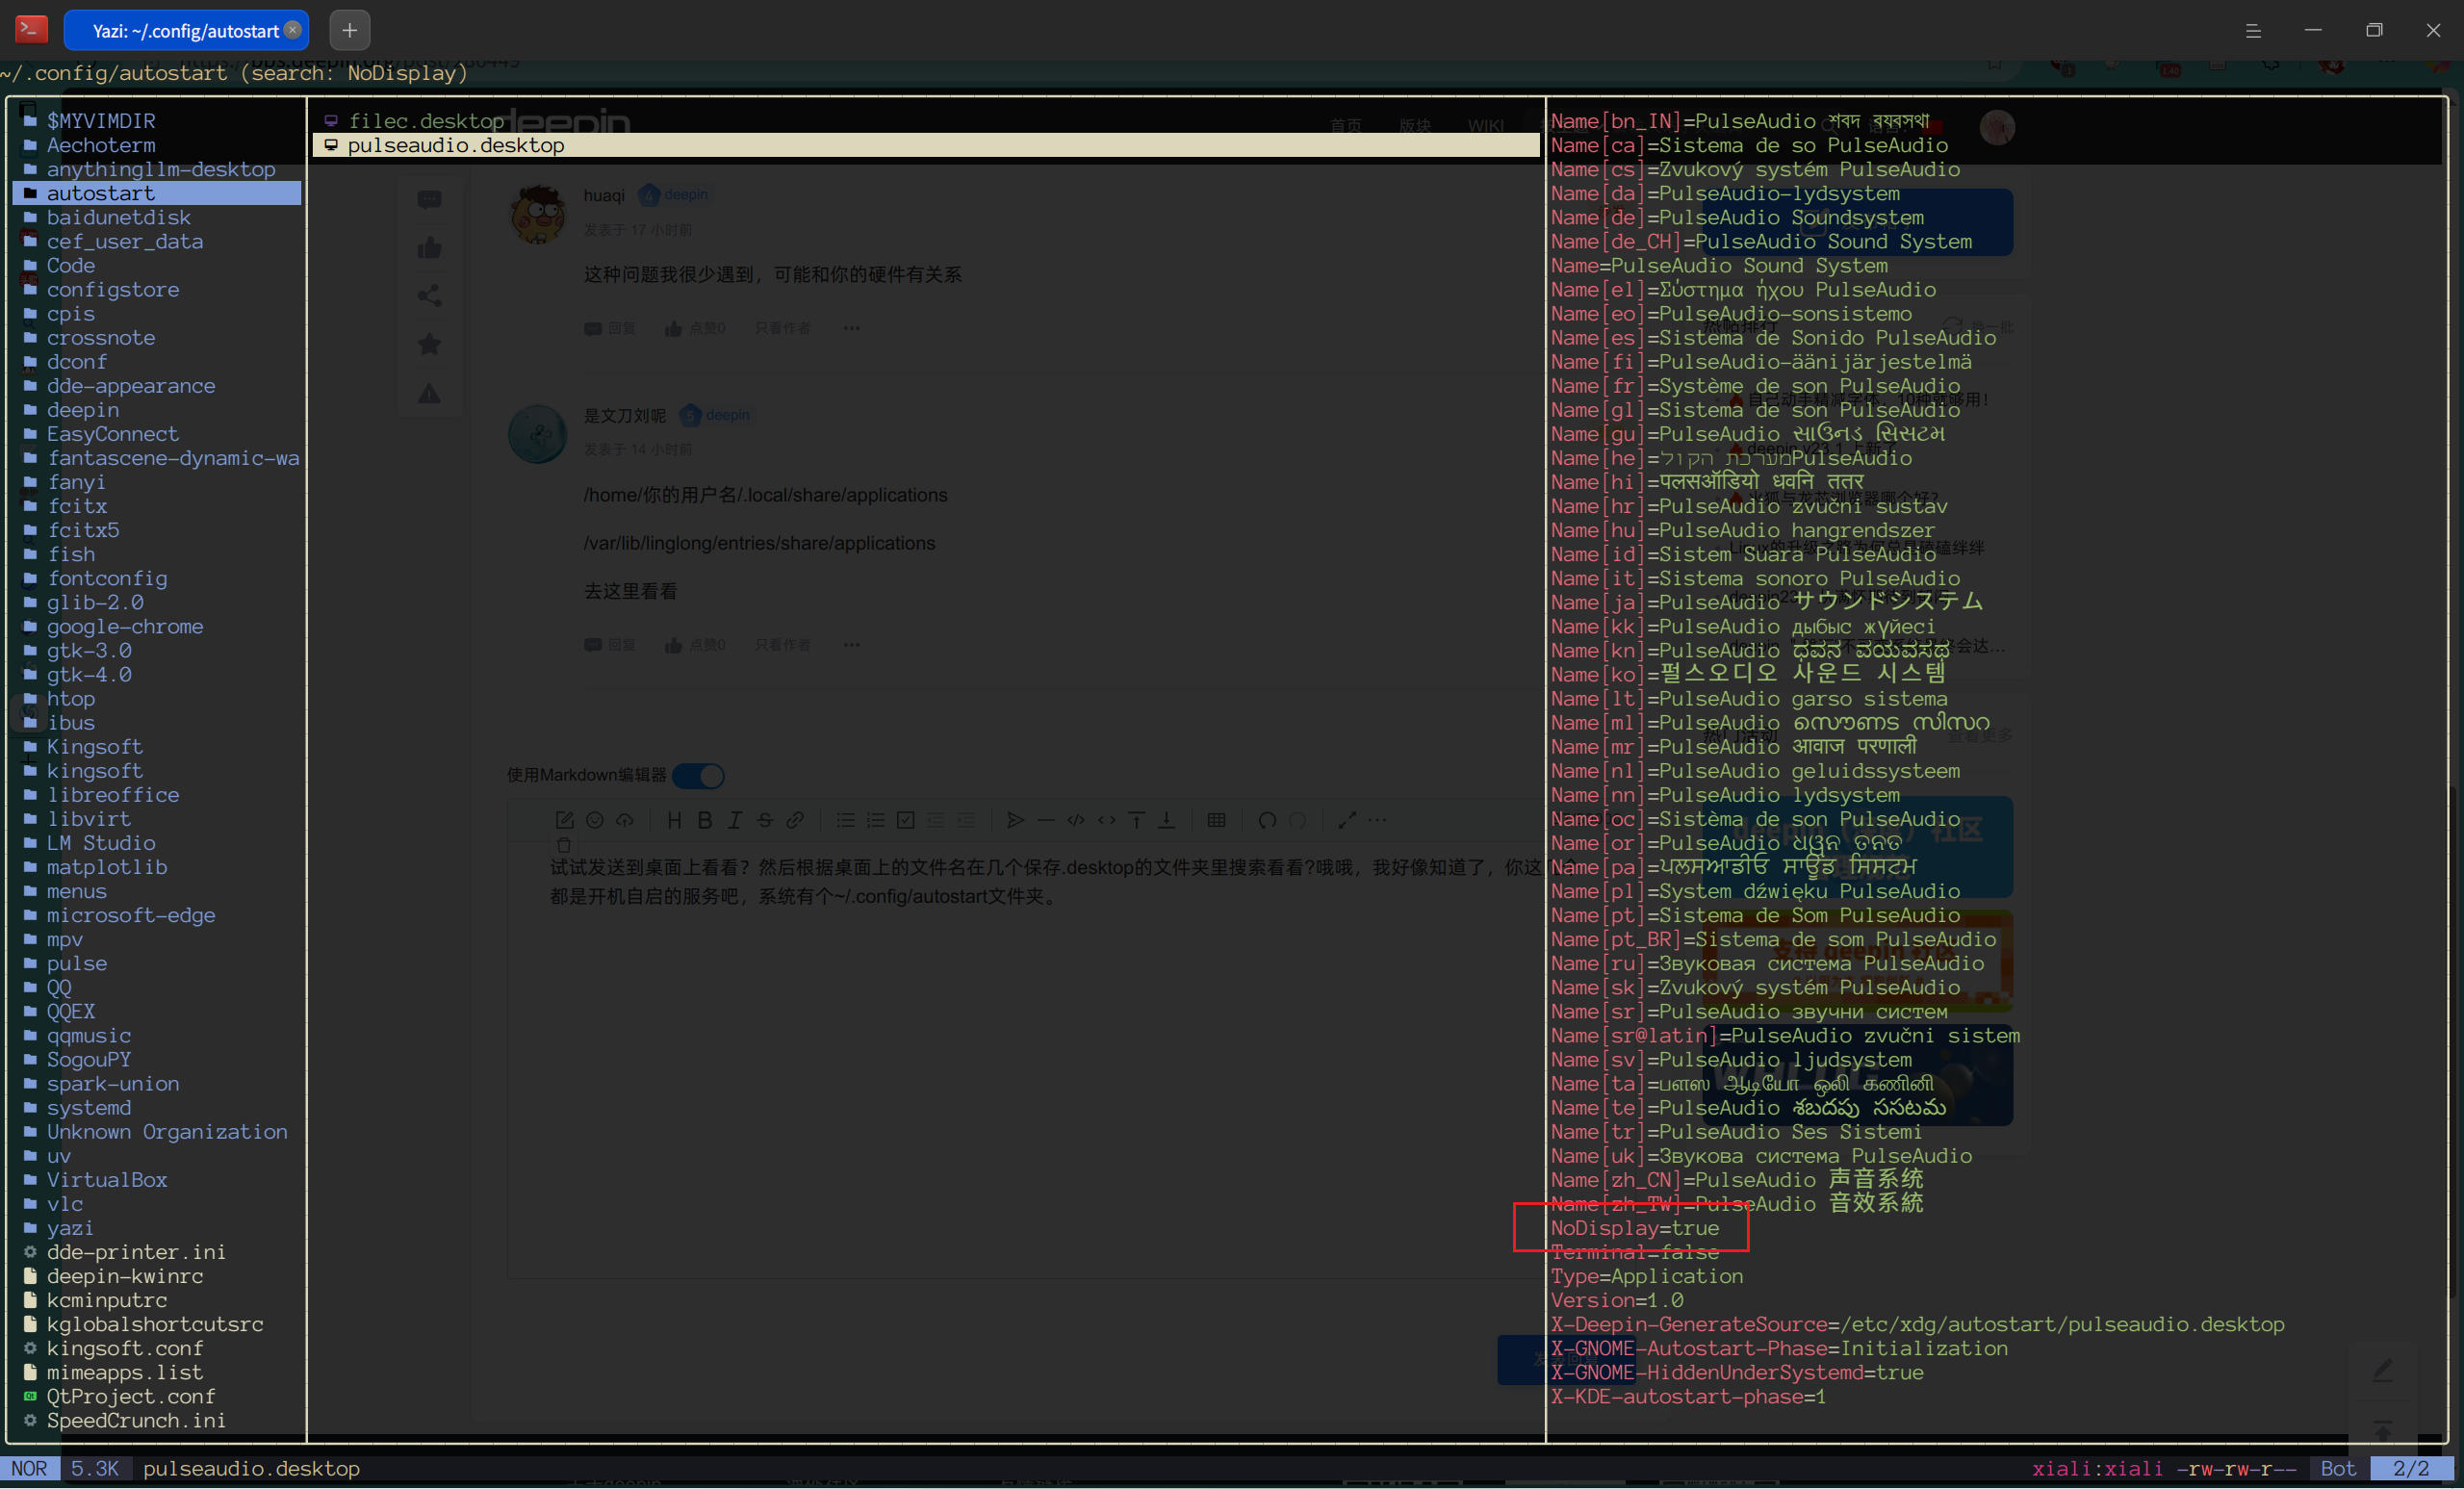The height and width of the screenshot is (1489, 2464).
Task: Select the qqmusic folder
Action: coord(157,1035)
